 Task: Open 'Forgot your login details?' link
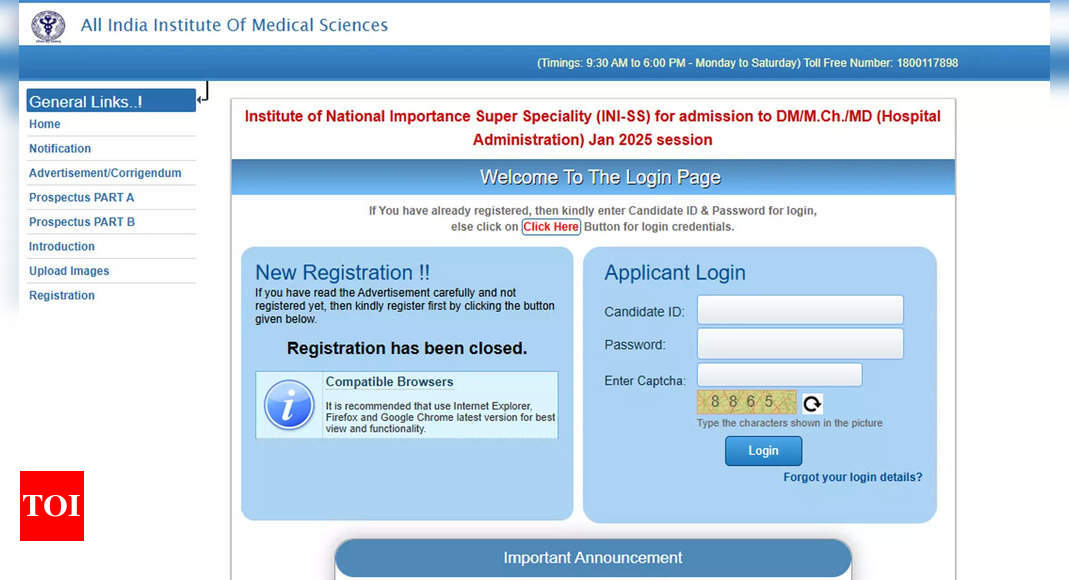tap(852, 477)
